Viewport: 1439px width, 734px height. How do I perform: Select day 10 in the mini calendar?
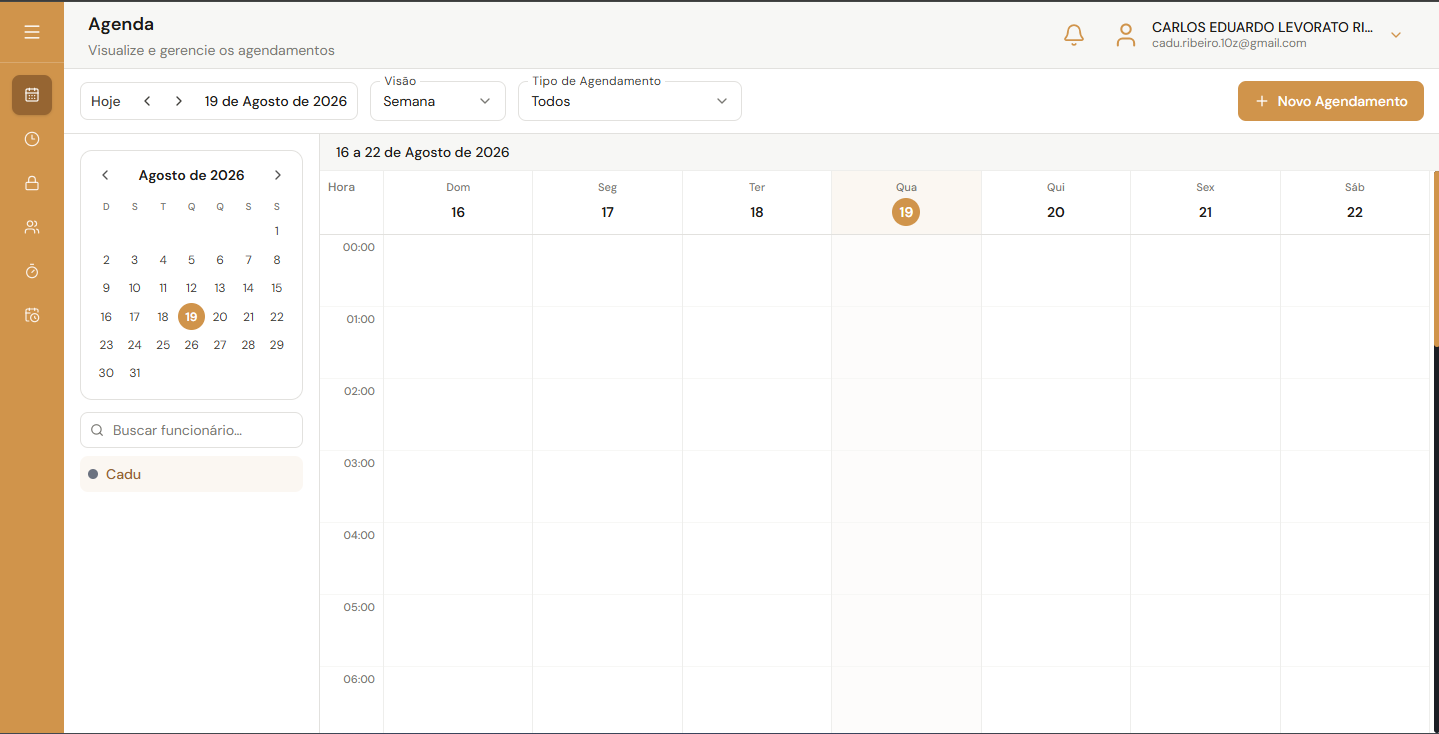[135, 288]
